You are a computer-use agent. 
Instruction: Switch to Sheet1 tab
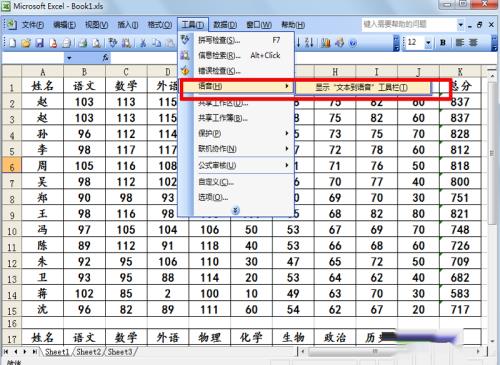tap(57, 352)
